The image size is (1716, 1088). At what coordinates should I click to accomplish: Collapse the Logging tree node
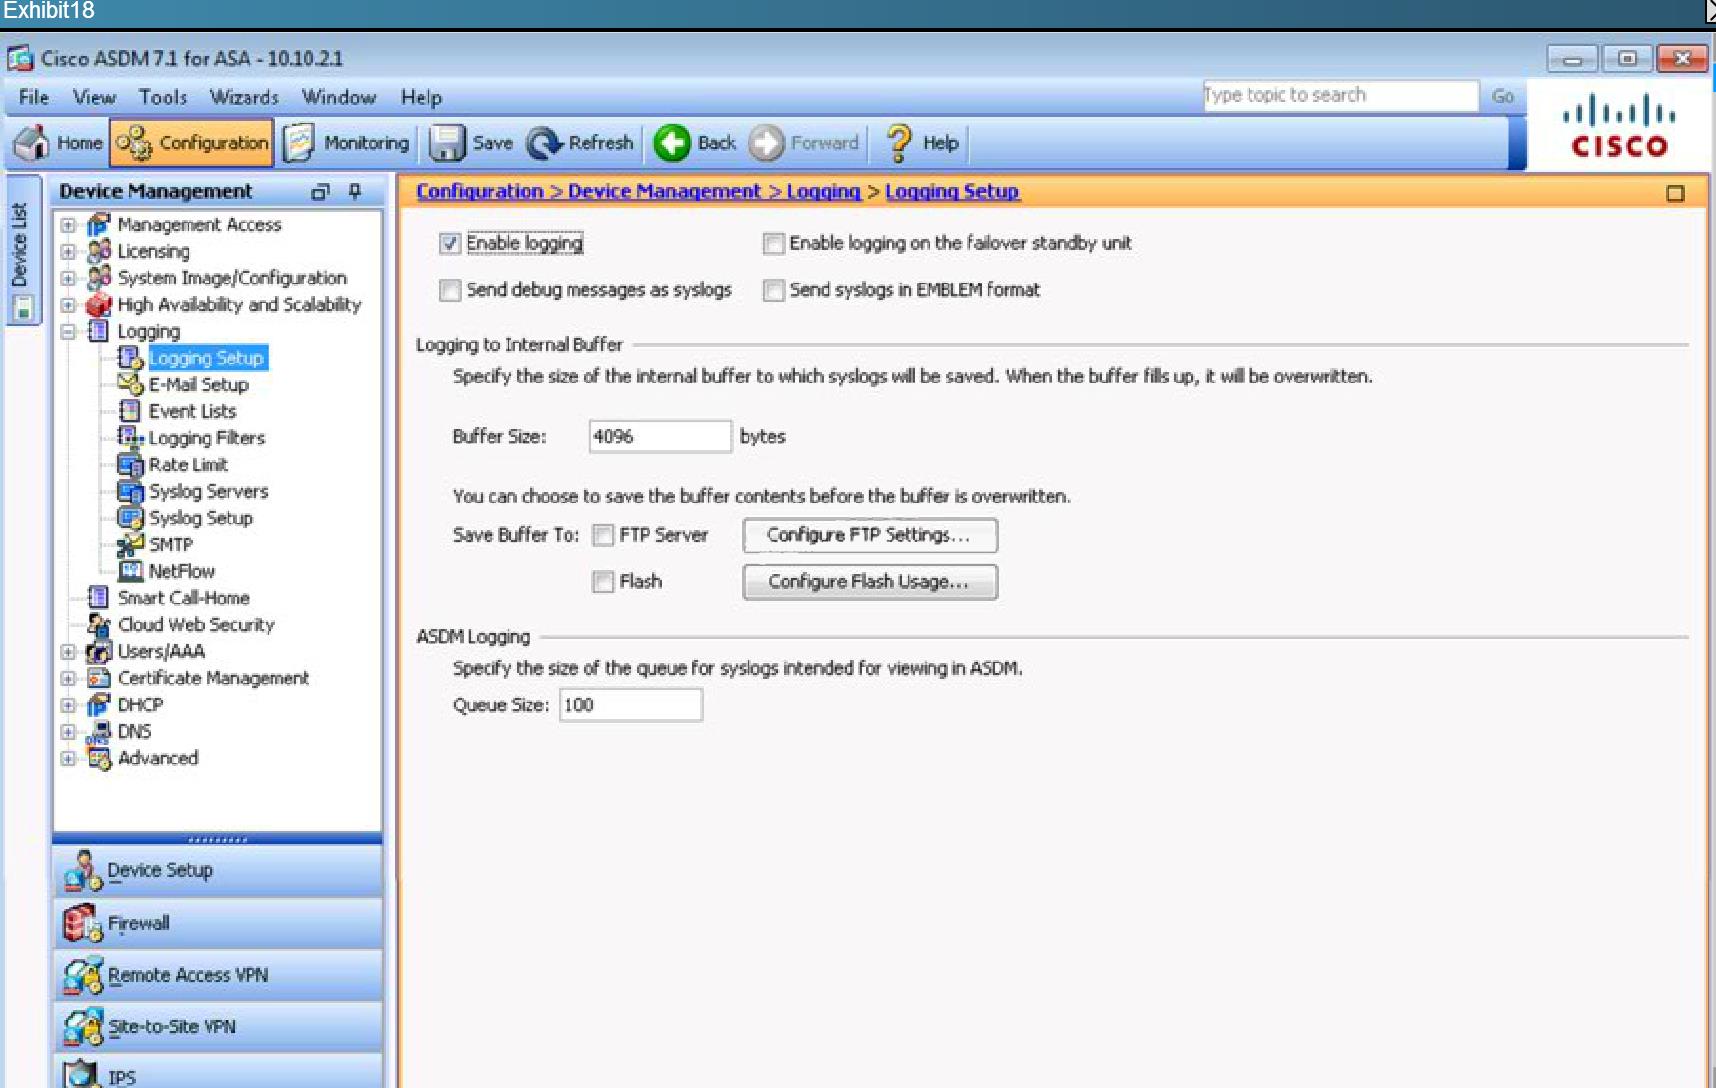(68, 331)
